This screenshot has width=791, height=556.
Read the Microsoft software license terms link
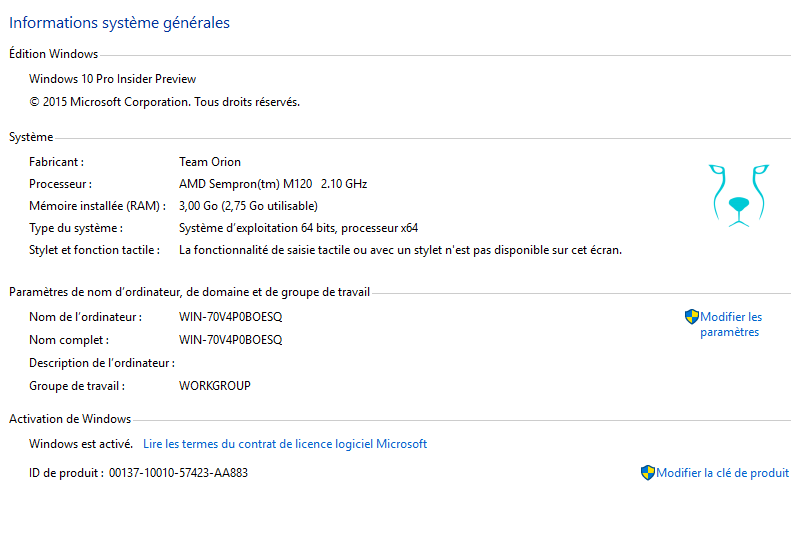click(285, 444)
